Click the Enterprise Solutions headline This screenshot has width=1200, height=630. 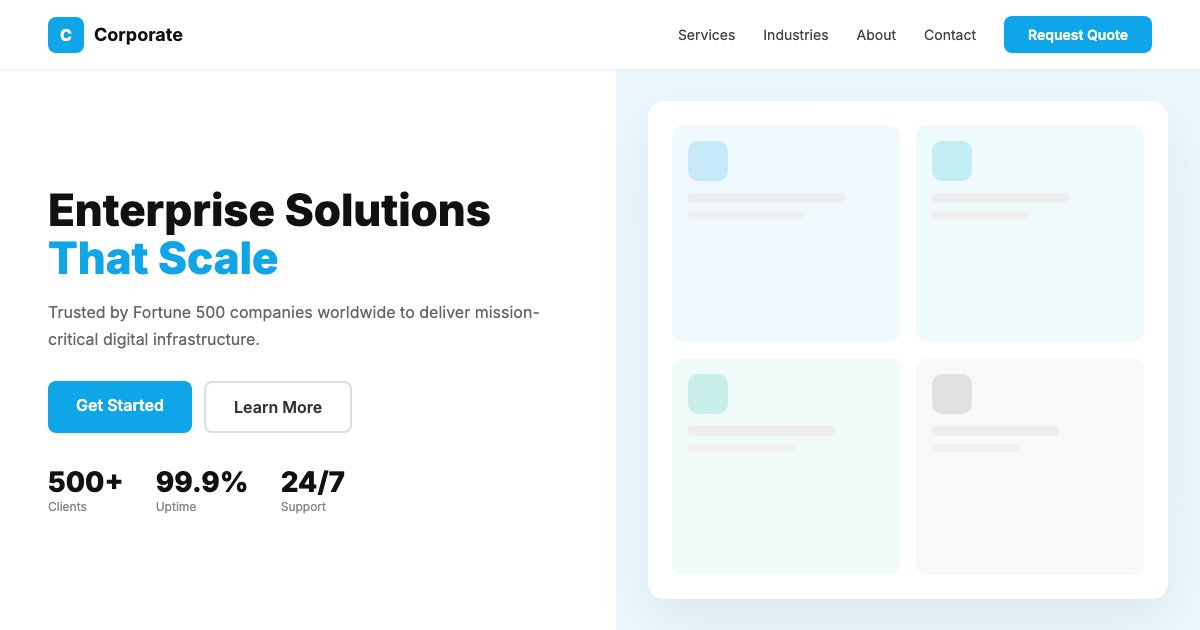click(269, 211)
